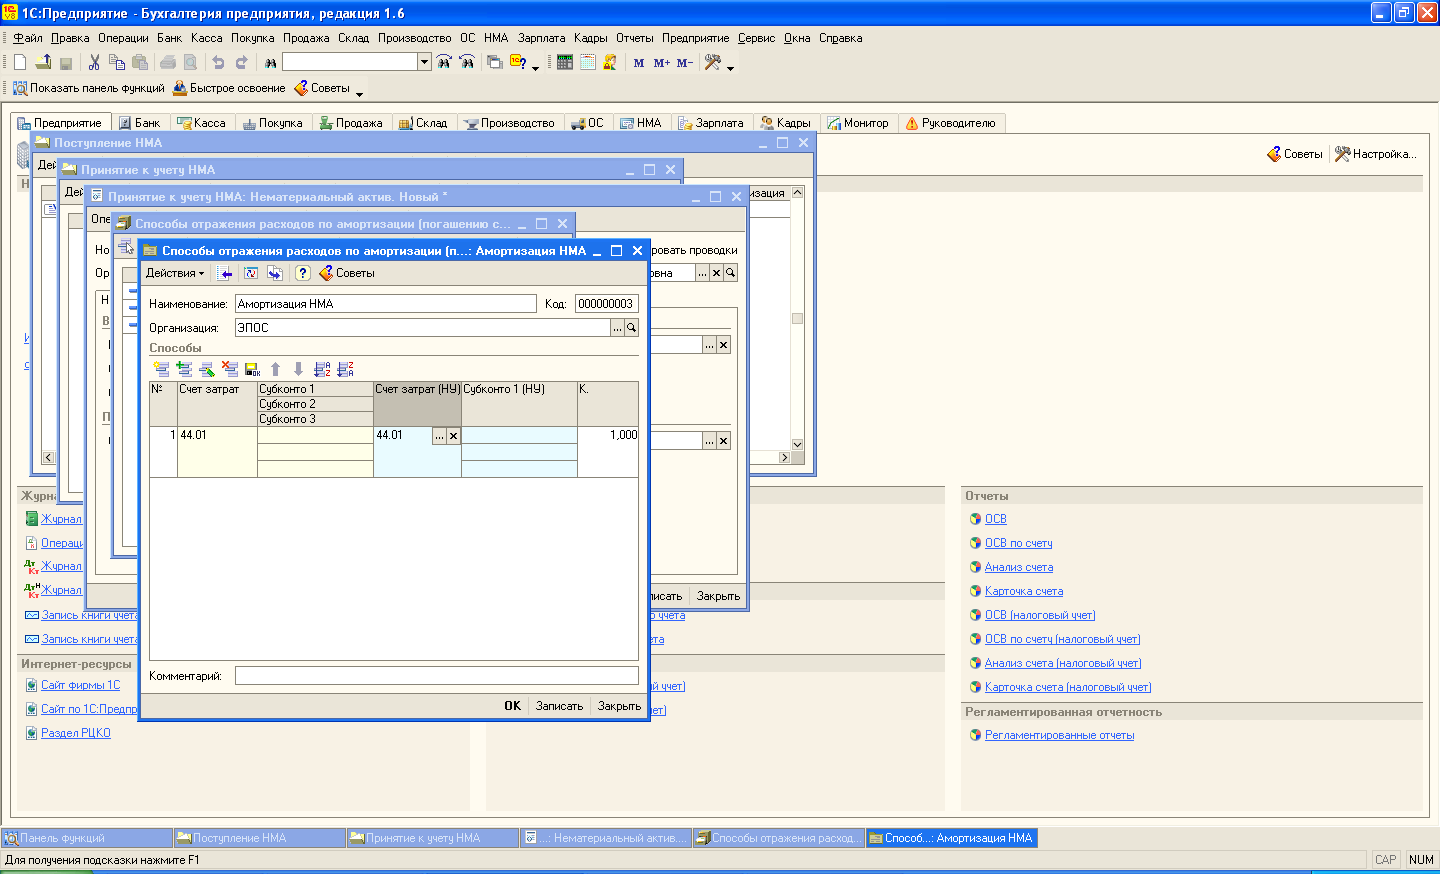Viewport: 1440px width, 874px height.
Task: Switch to the Монитор tab
Action: [858, 123]
